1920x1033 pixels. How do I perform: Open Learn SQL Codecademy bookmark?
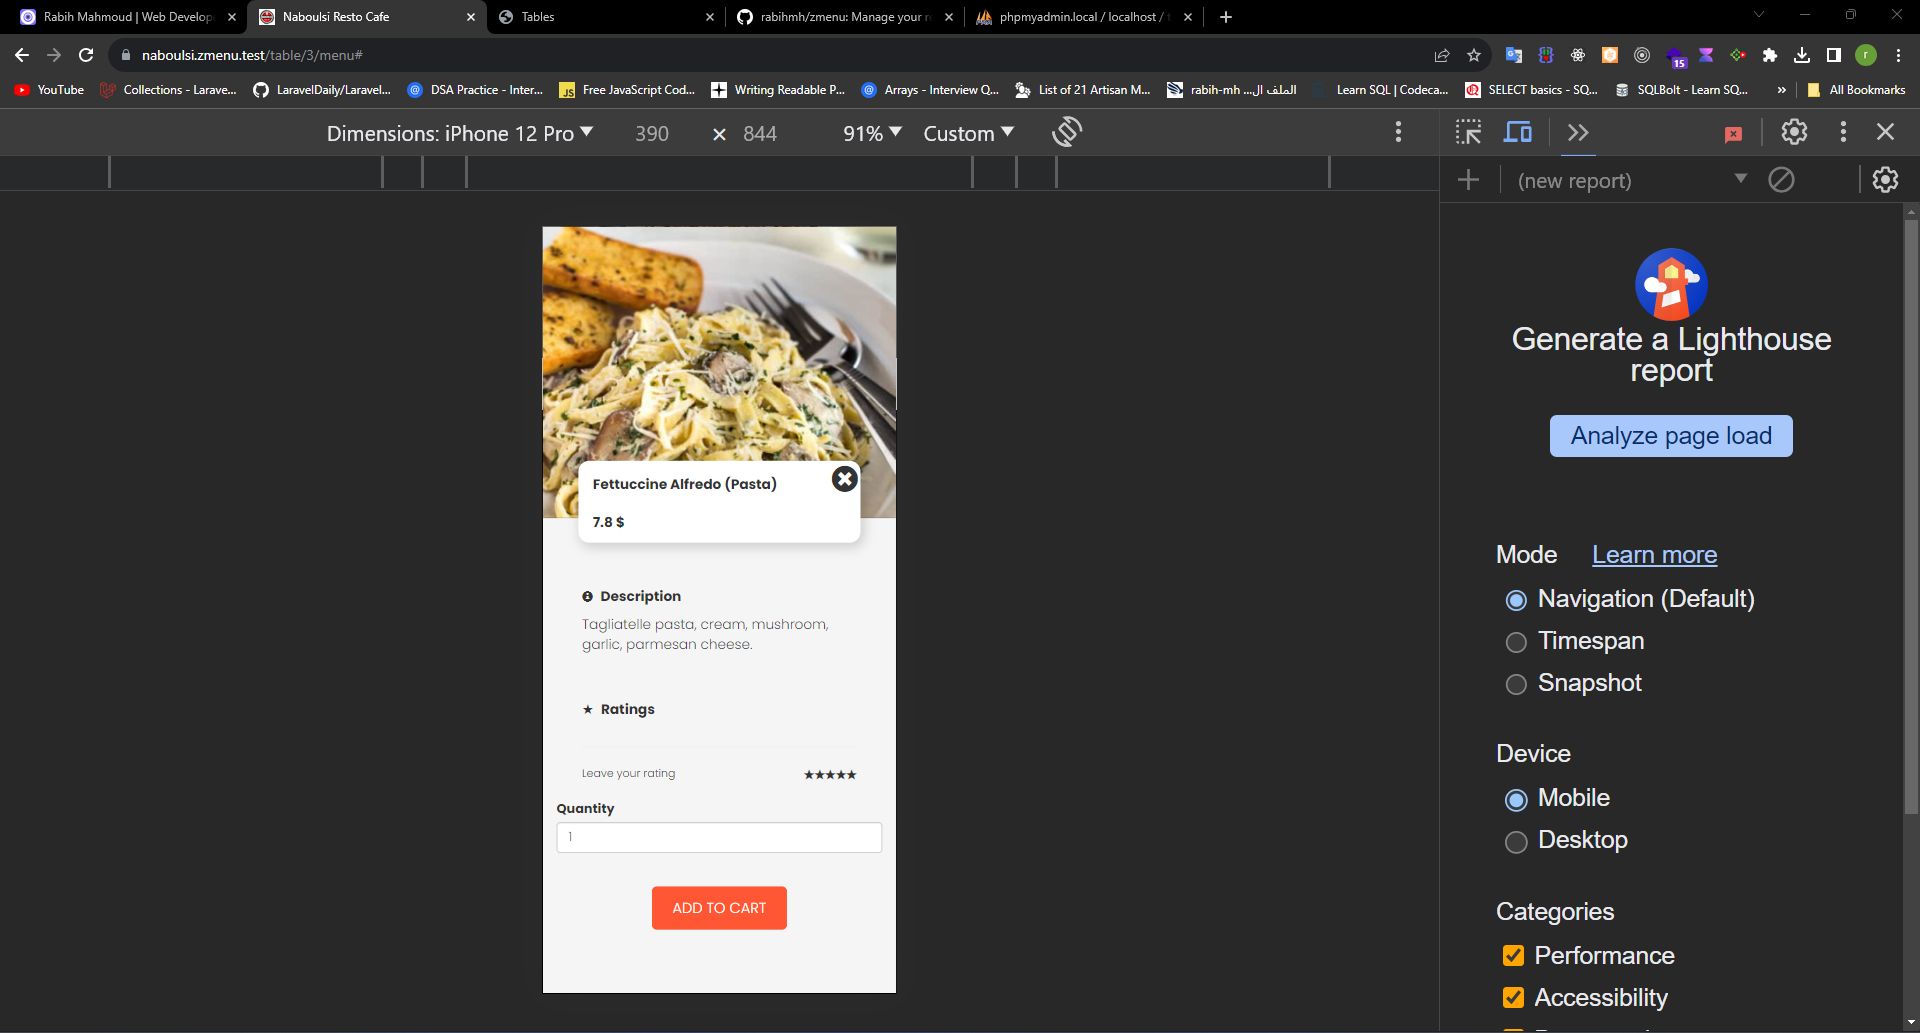click(1381, 90)
